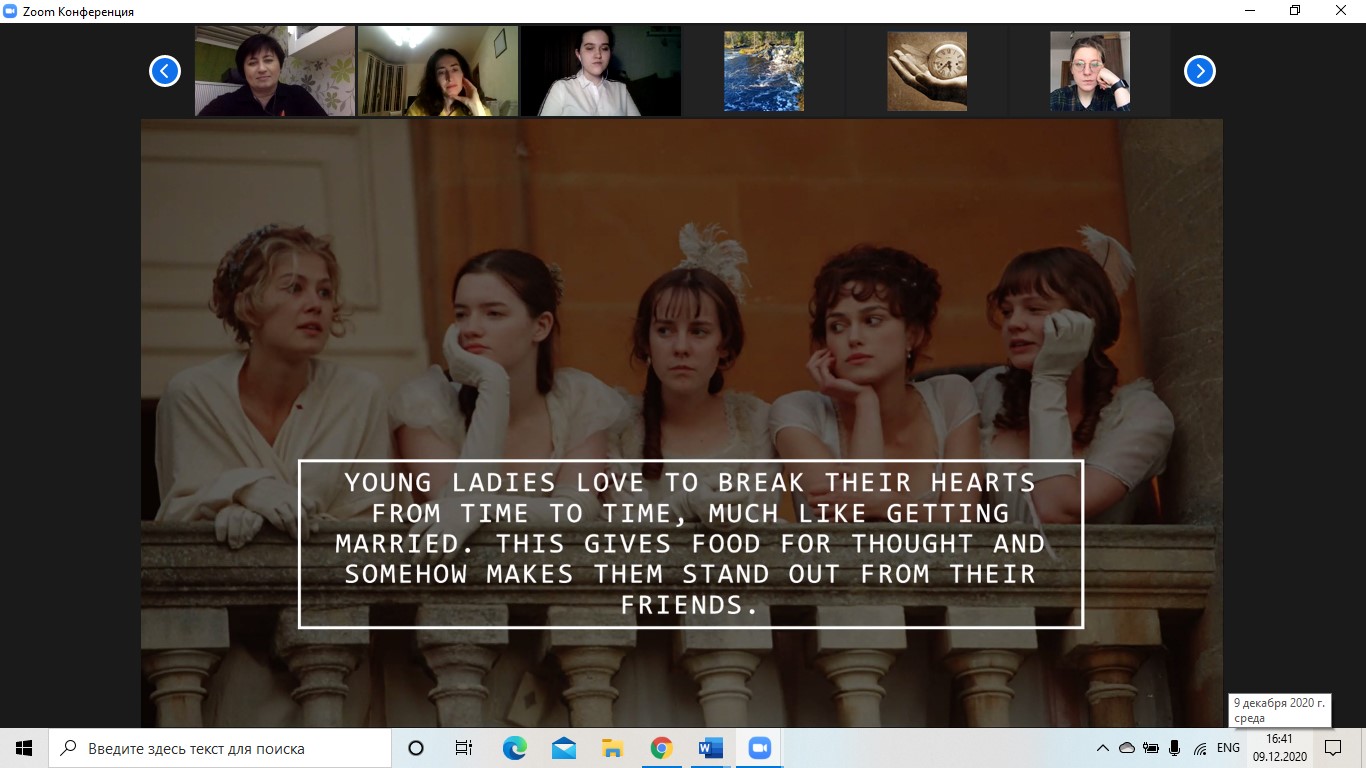Select the first participant video with wallpaper background

point(275,71)
